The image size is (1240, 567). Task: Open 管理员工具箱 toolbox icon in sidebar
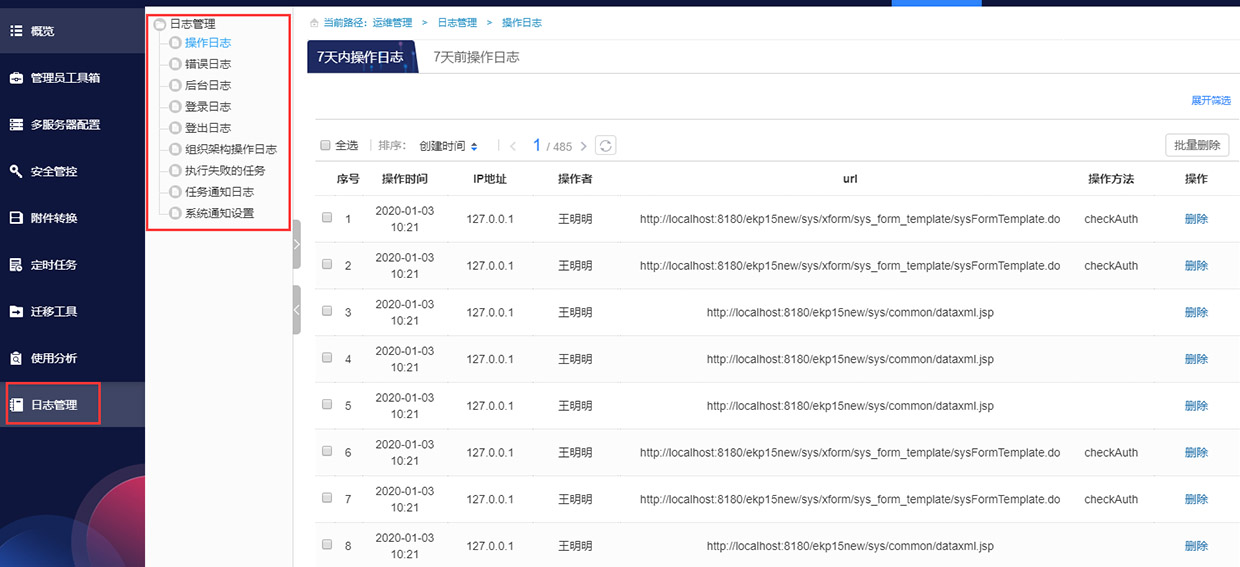[16, 78]
